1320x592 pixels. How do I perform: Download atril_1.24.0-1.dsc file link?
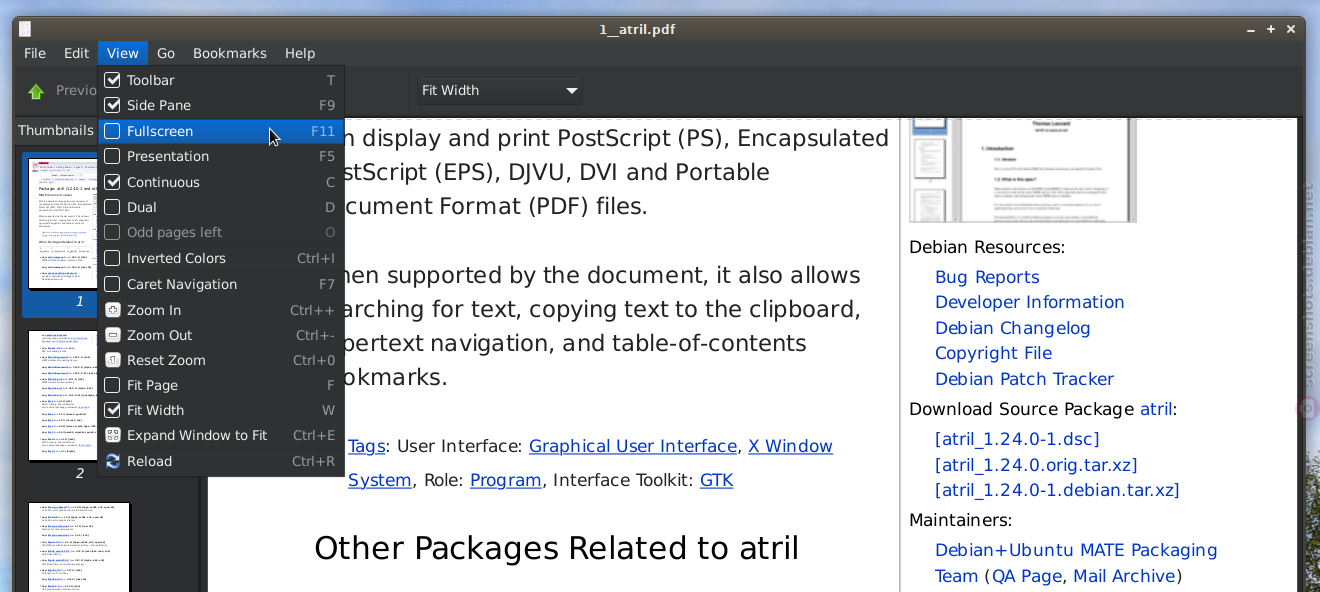click(x=1017, y=439)
